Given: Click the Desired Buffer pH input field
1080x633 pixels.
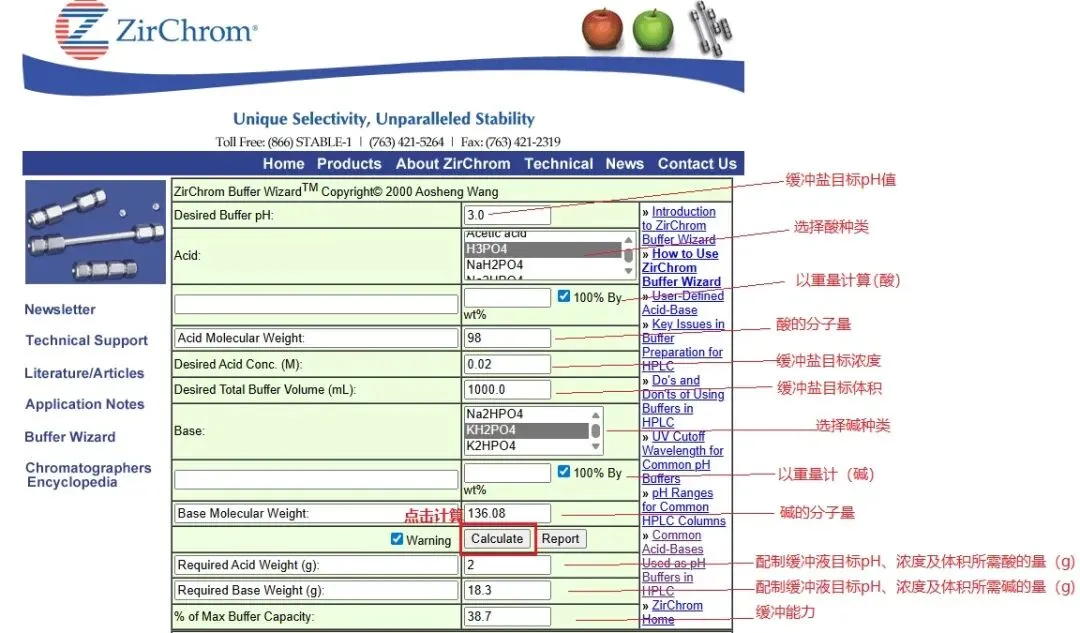Looking at the screenshot, I should (507, 215).
